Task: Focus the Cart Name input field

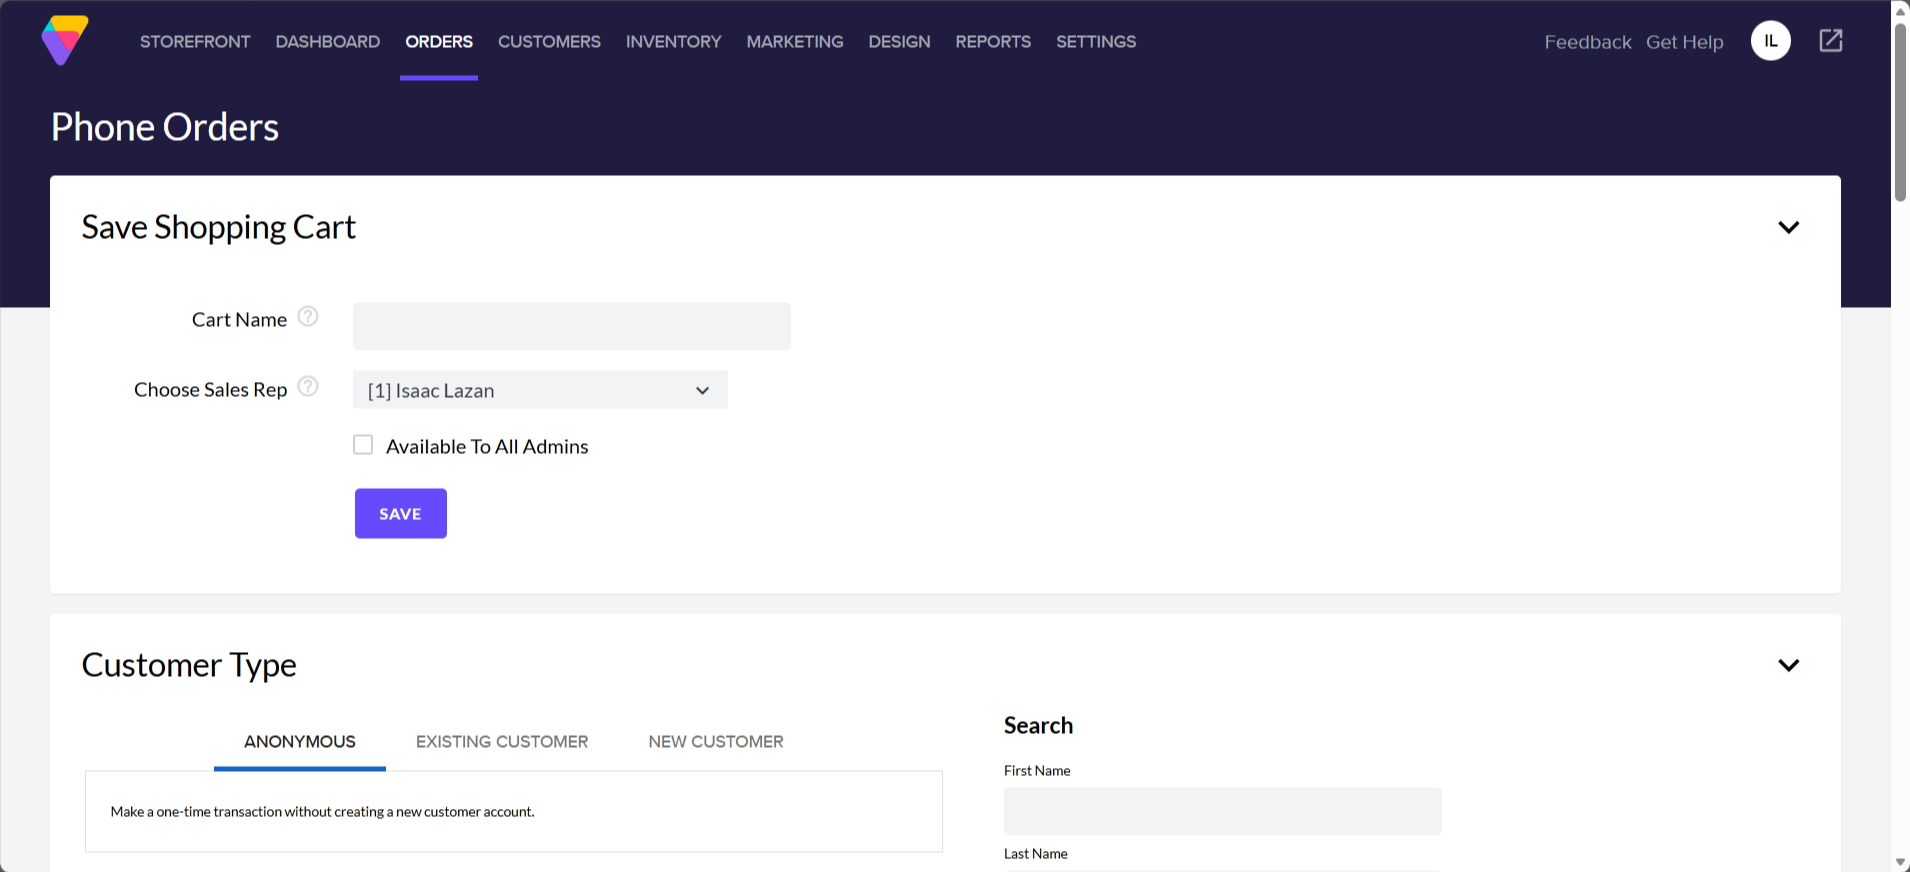Action: click(572, 327)
